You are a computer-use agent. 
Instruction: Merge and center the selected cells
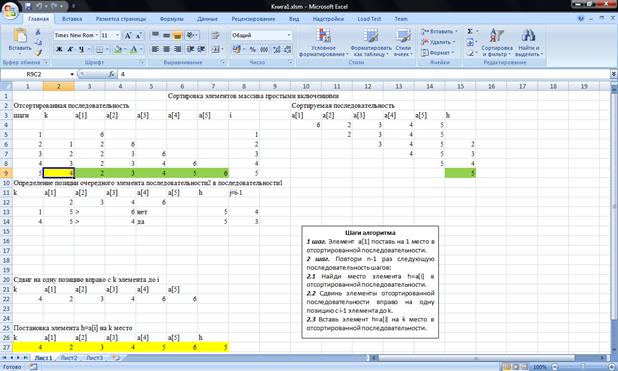point(216,49)
